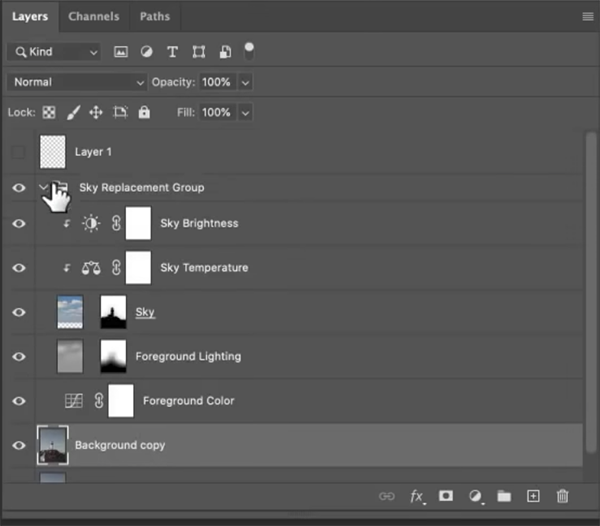Open the fx layer styles icon
The image size is (600, 526).
point(417,496)
